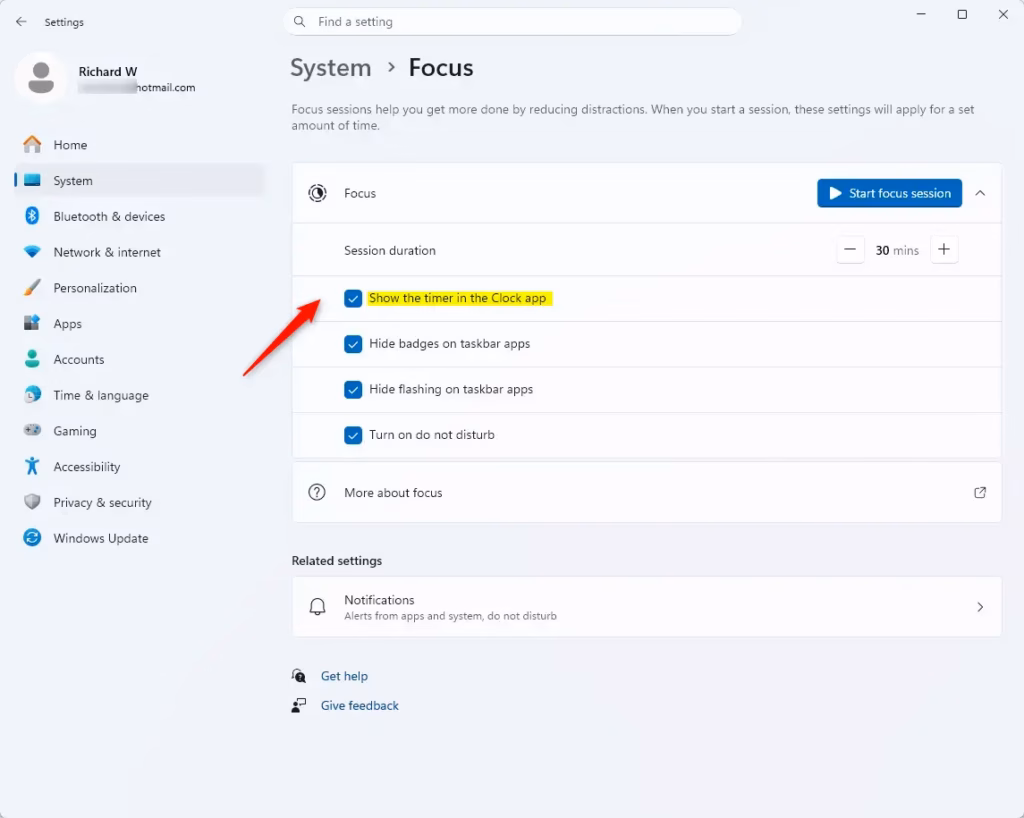Open Time & language settings
This screenshot has width=1024, height=818.
click(138, 395)
